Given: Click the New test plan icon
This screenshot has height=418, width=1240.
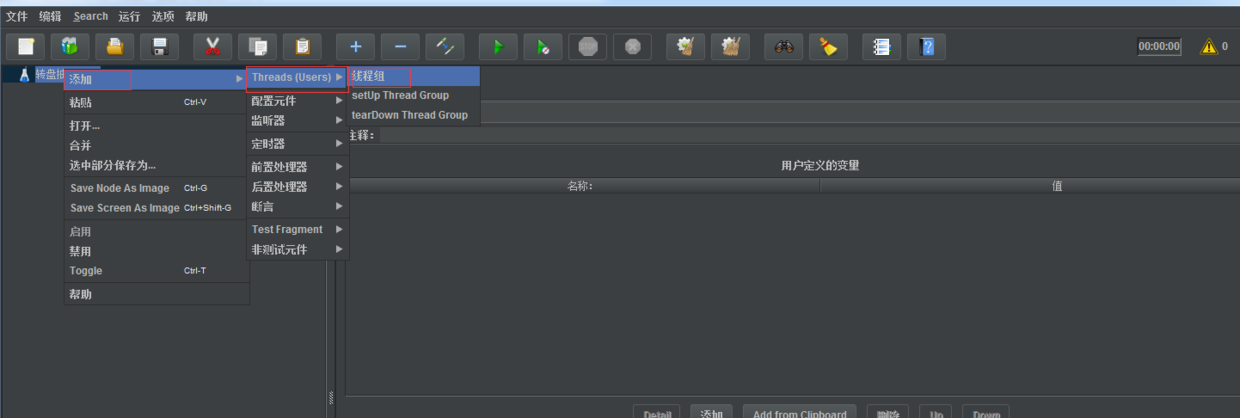Looking at the screenshot, I should [26, 46].
